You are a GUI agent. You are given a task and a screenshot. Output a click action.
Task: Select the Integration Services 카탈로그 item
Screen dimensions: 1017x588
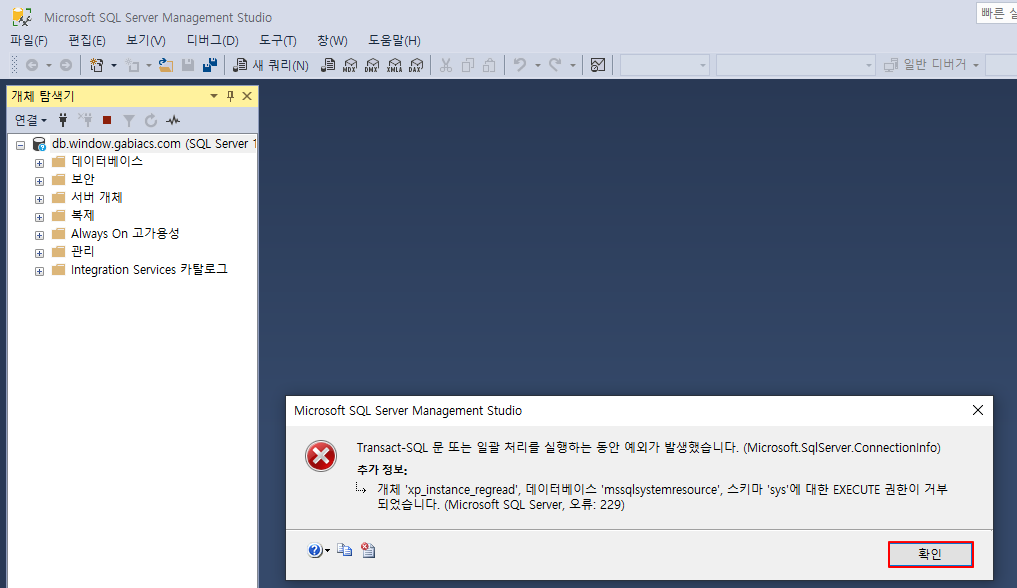click(149, 269)
